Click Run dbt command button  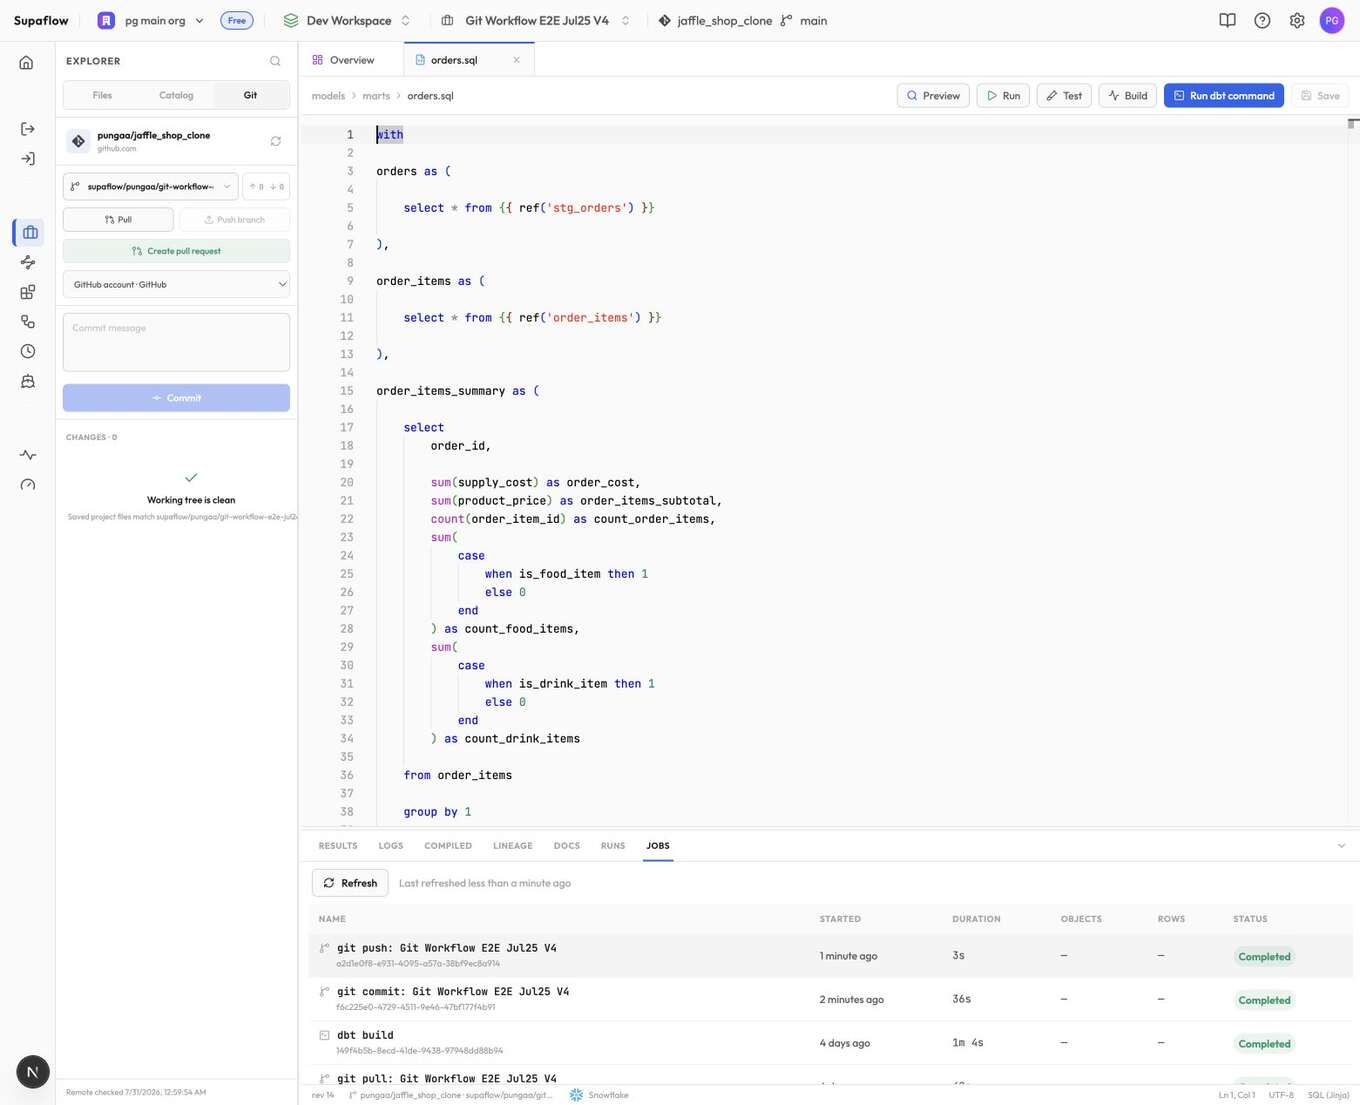[x=1223, y=96]
